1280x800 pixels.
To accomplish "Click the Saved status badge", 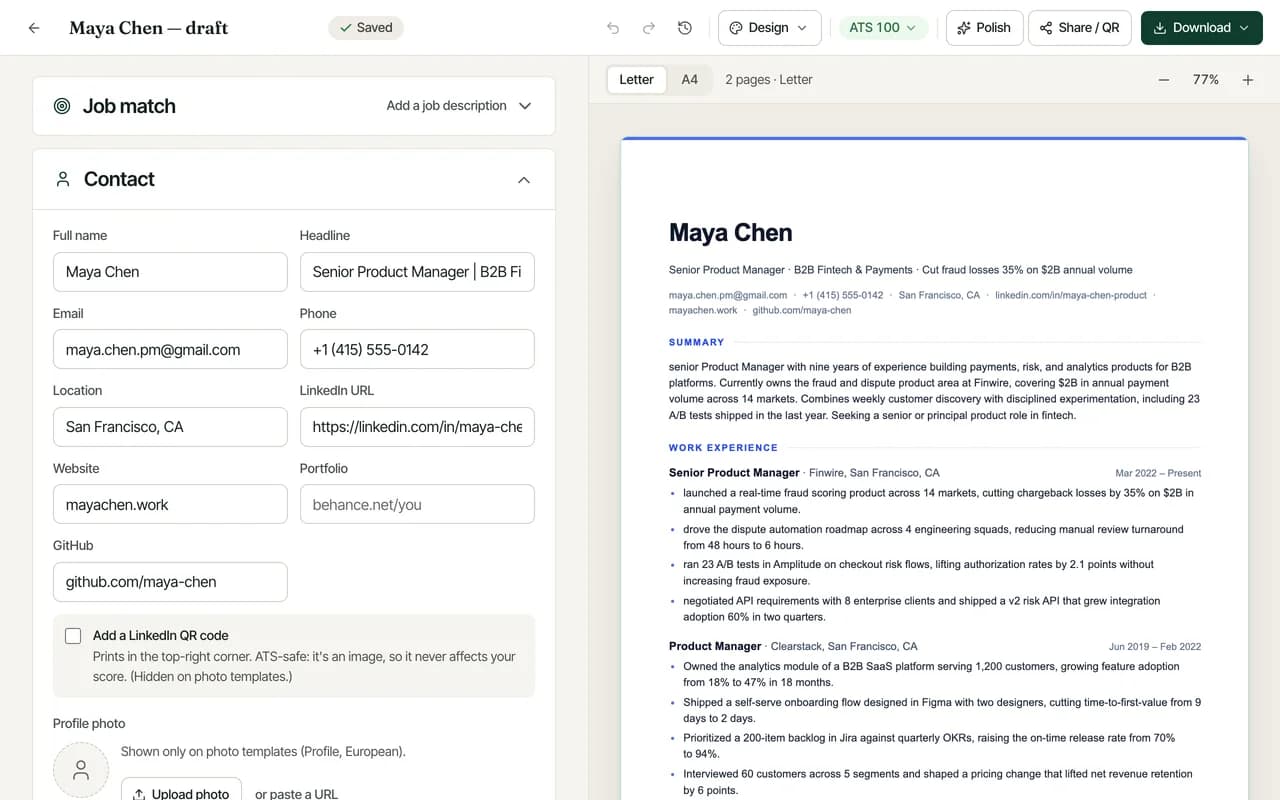I will tap(366, 28).
